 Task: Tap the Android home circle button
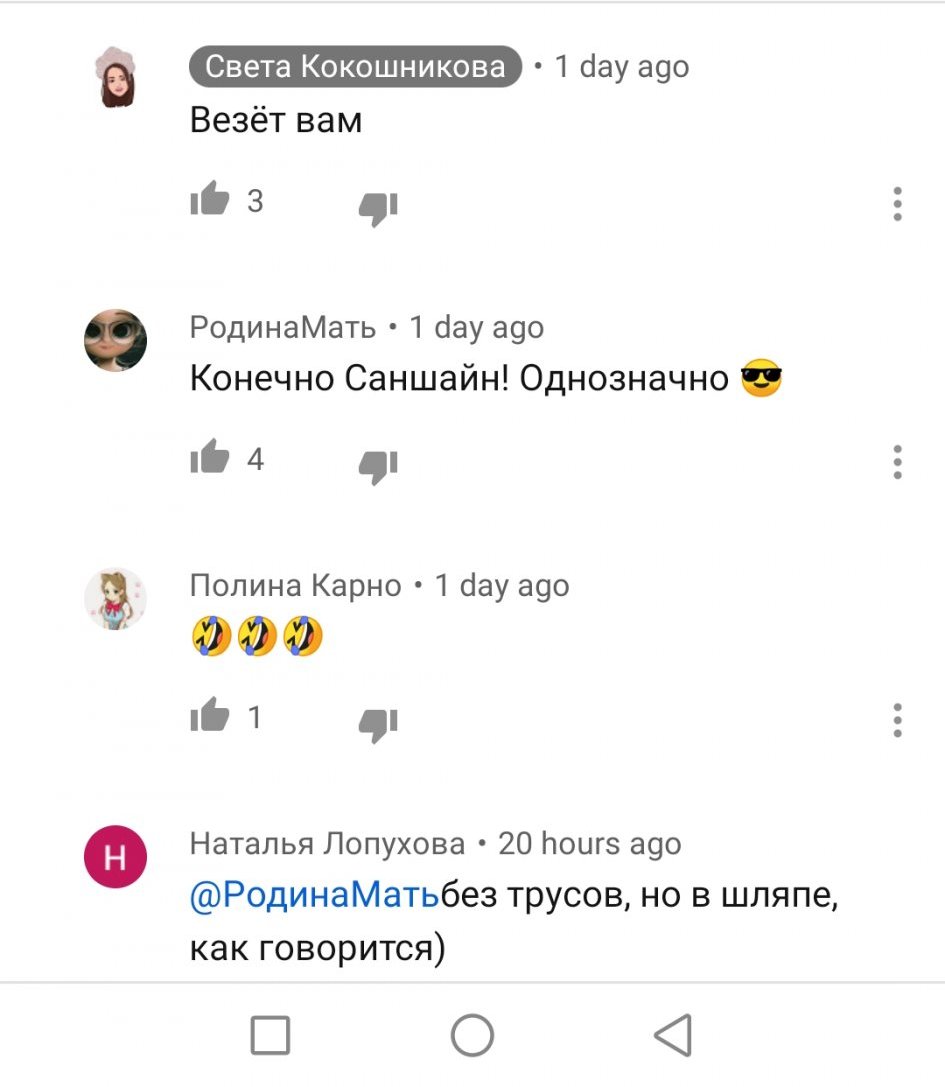(472, 1036)
